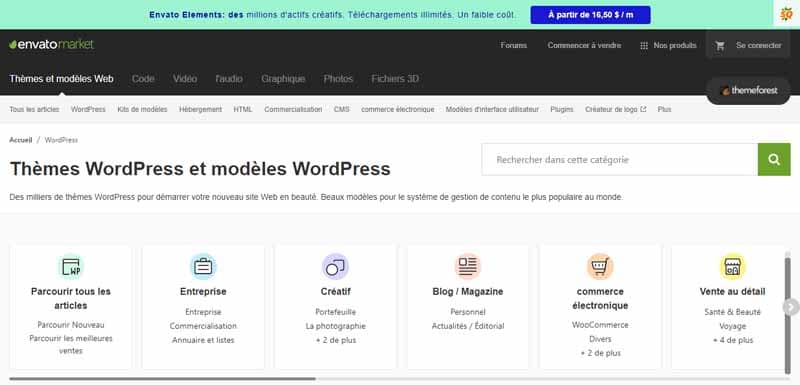Open the Plugins submenu item
The width and height of the screenshot is (800, 385).
click(562, 109)
